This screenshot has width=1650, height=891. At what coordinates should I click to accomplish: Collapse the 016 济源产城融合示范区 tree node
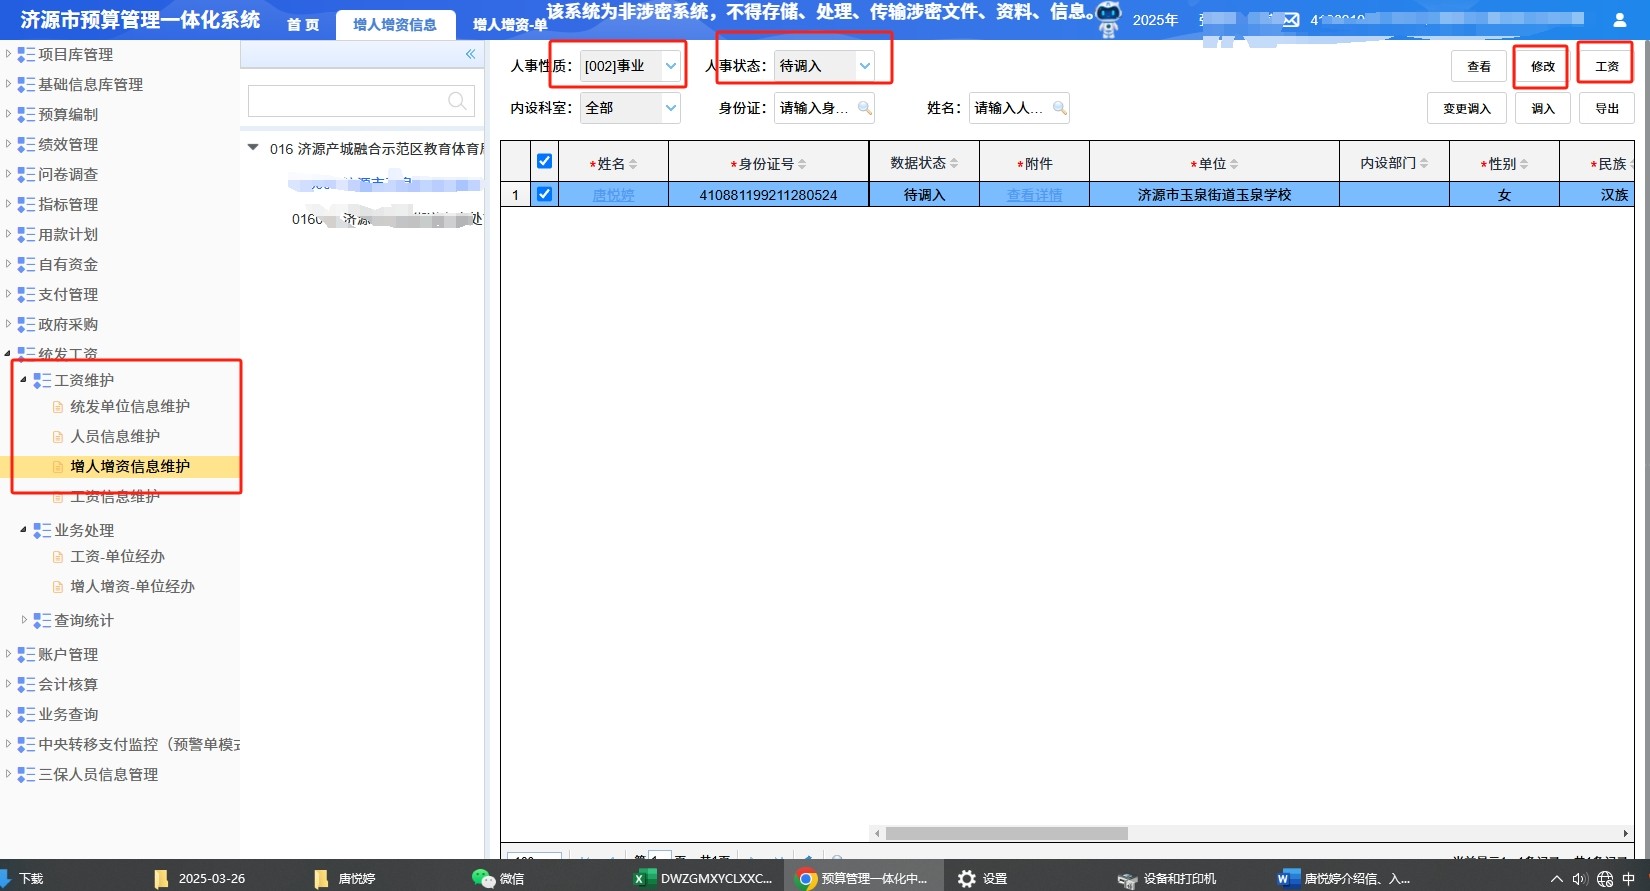tap(253, 148)
